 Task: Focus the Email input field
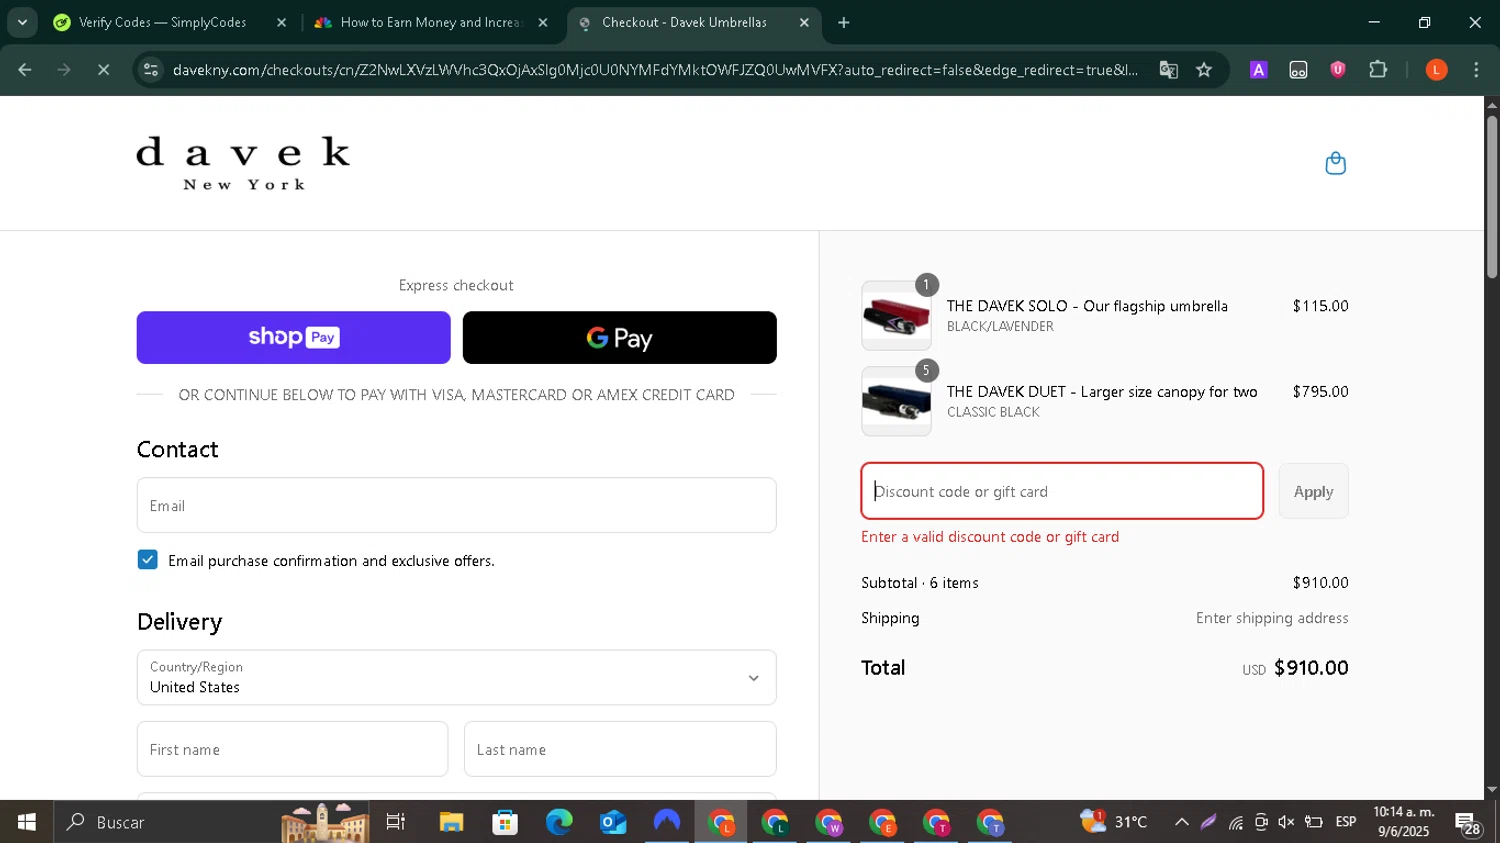456,505
